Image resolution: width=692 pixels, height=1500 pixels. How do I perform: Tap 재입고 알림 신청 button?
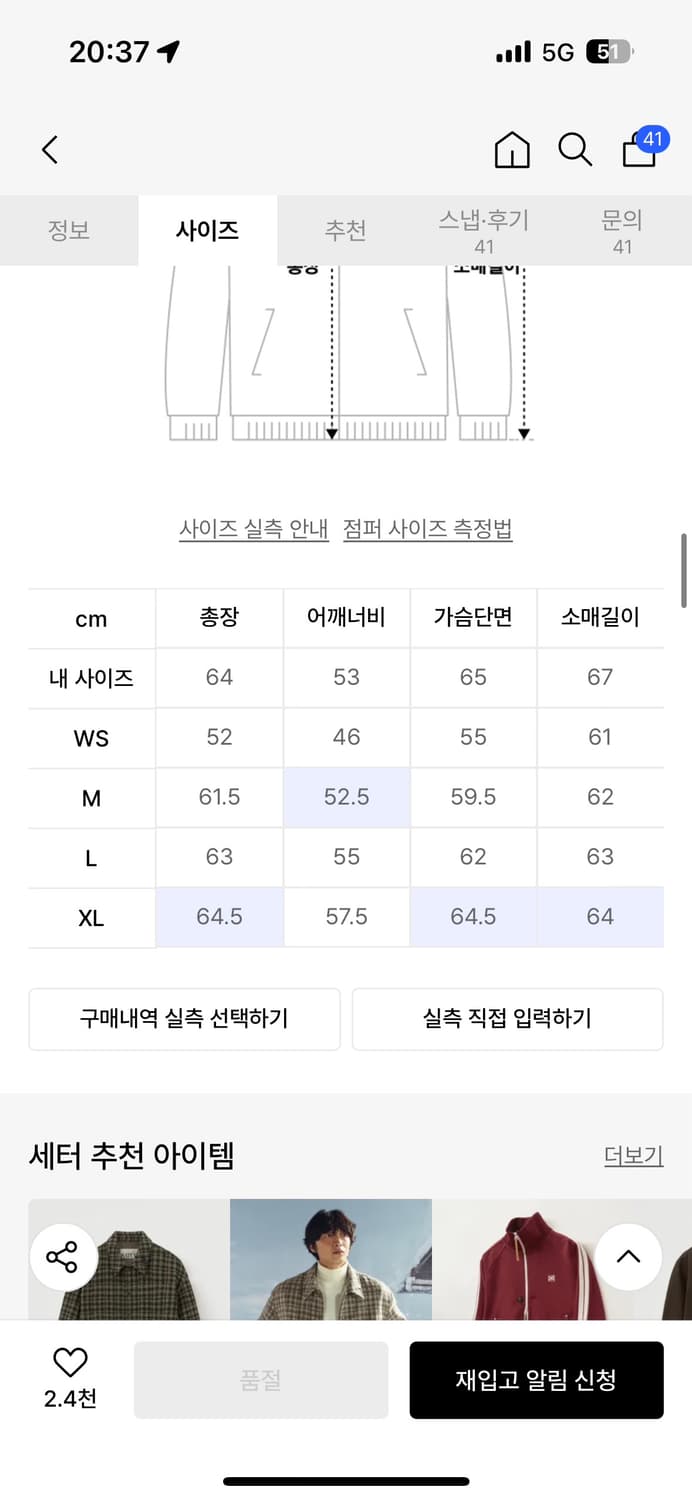point(536,1380)
